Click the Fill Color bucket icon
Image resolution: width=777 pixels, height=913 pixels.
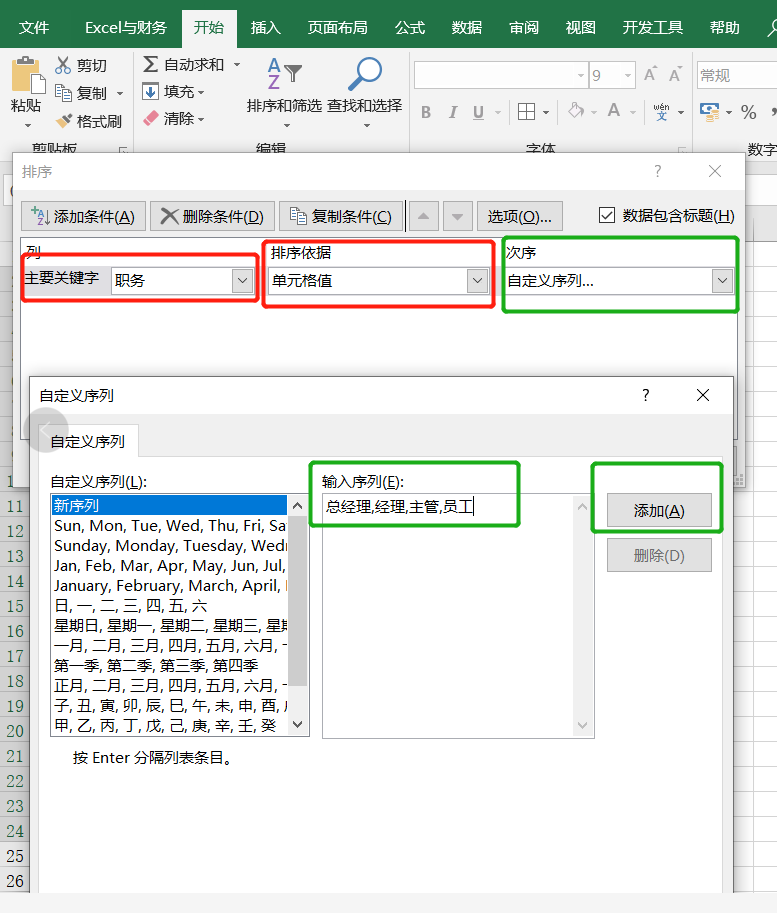pyautogui.click(x=576, y=111)
